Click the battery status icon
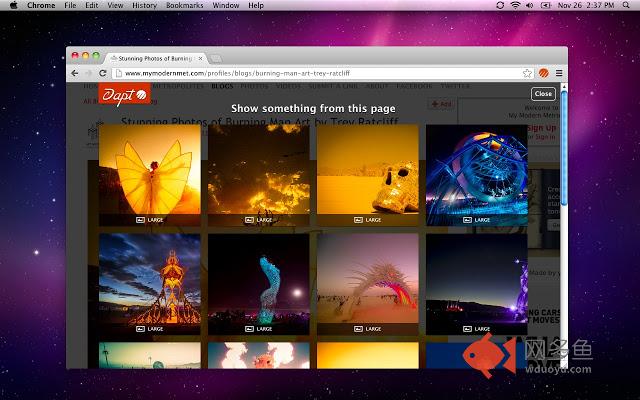The width and height of the screenshot is (640, 400). (545, 5)
